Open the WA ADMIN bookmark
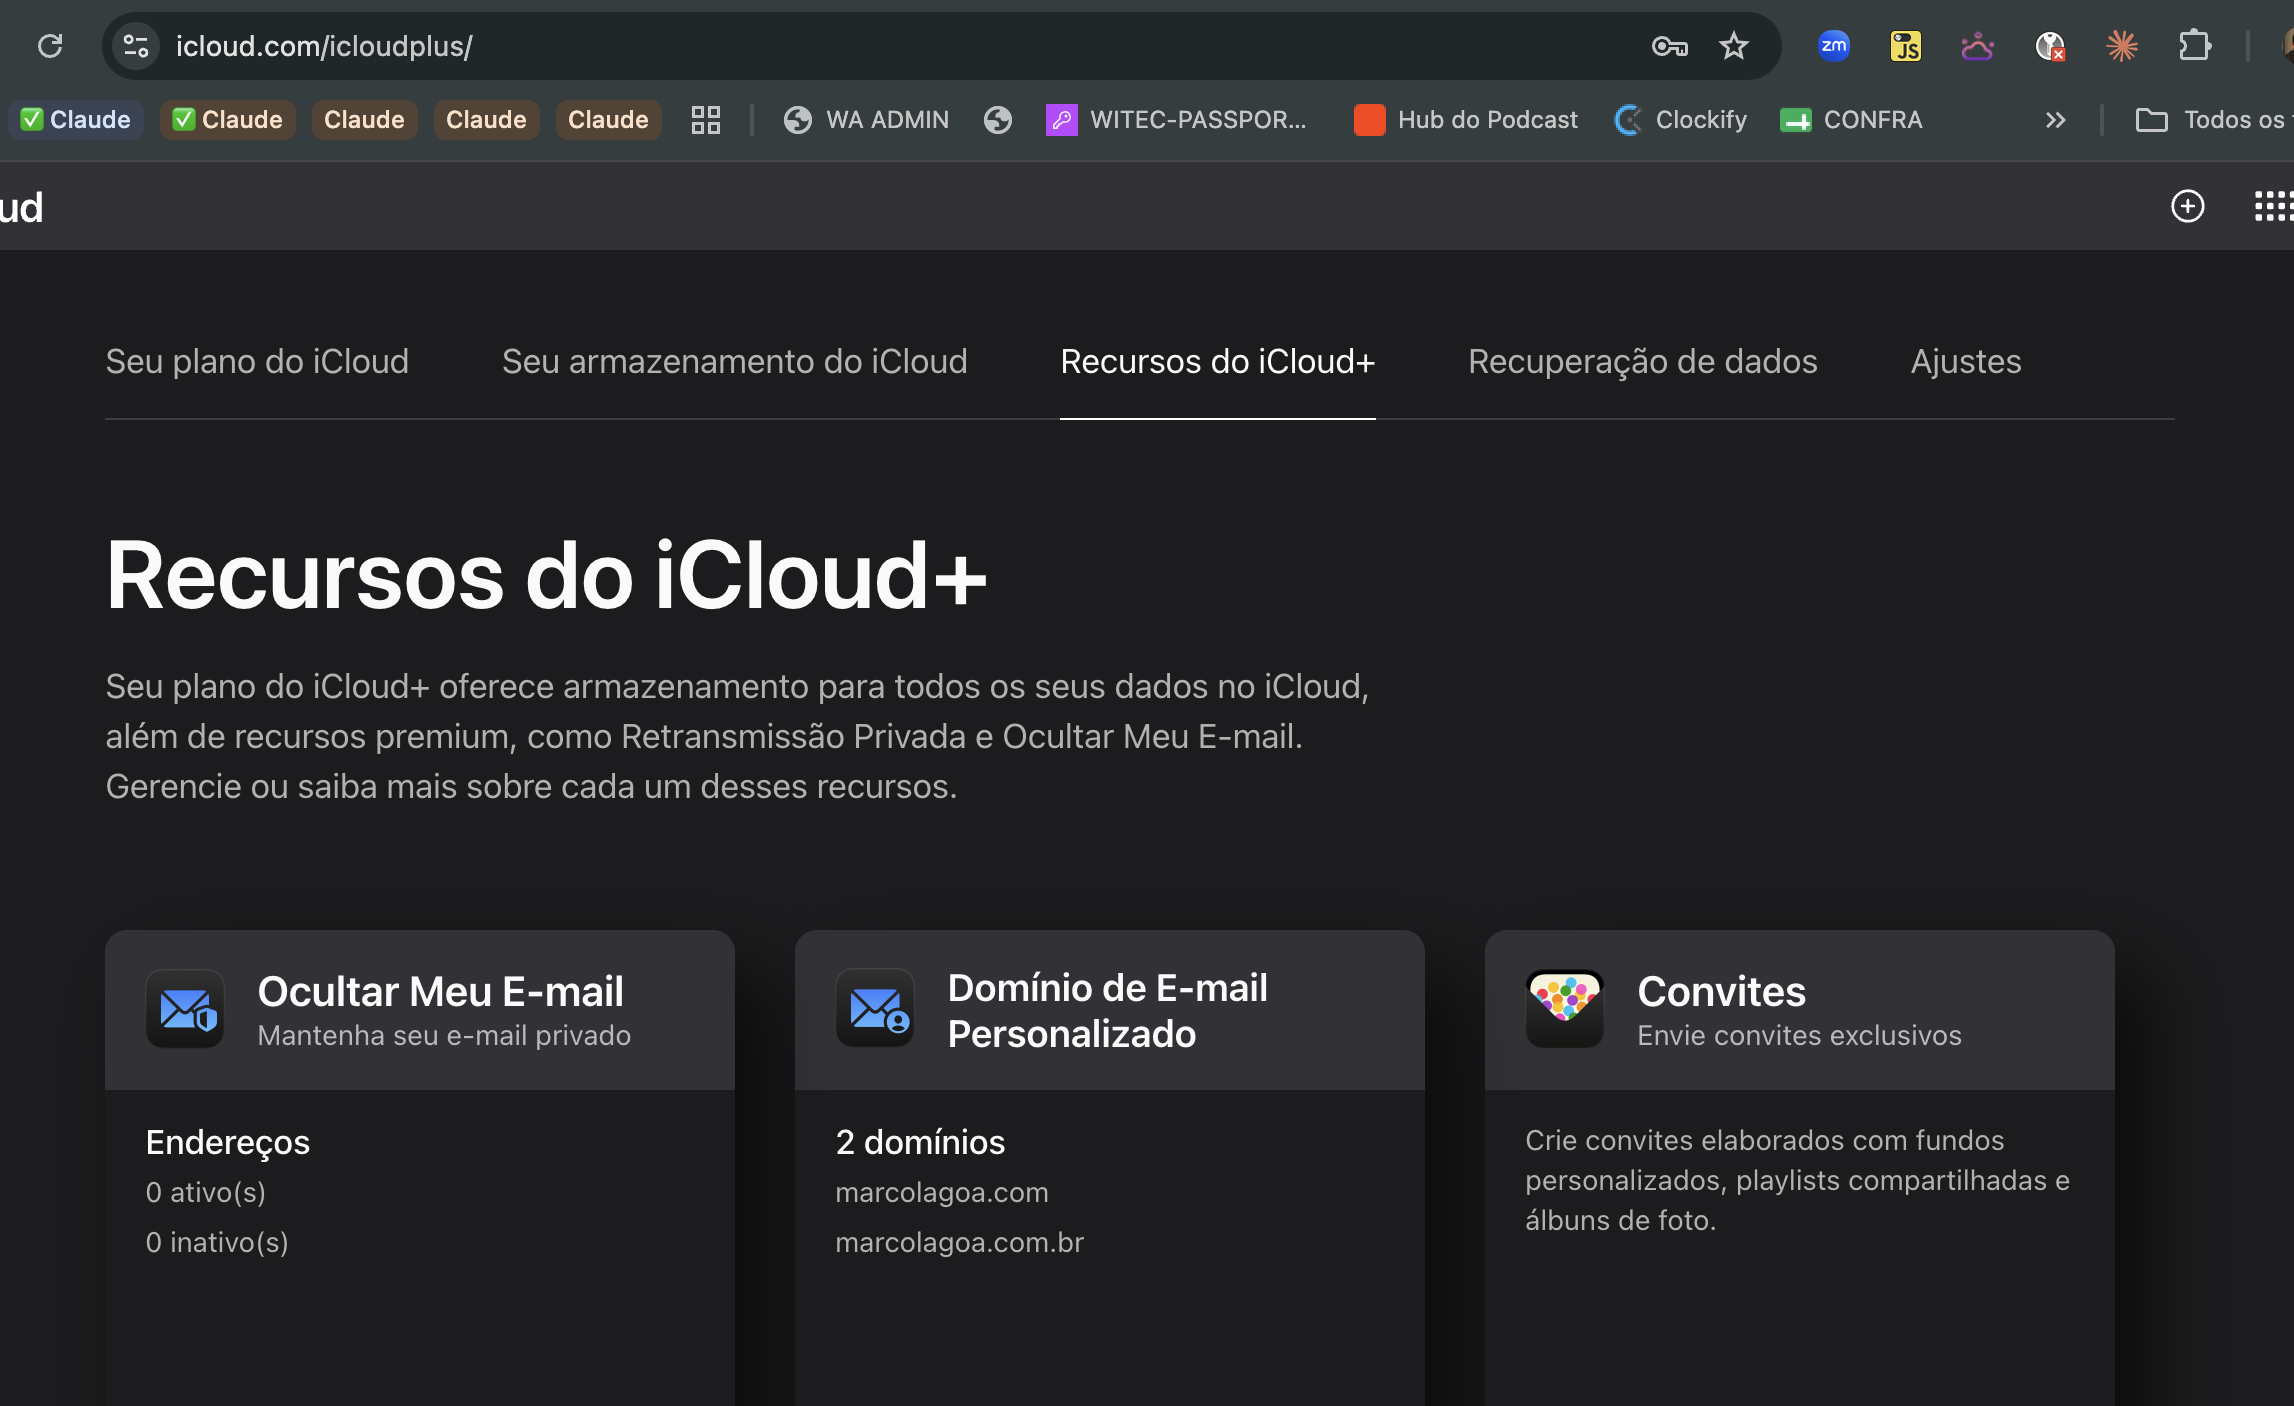Image resolution: width=2294 pixels, height=1406 pixels. 866,120
